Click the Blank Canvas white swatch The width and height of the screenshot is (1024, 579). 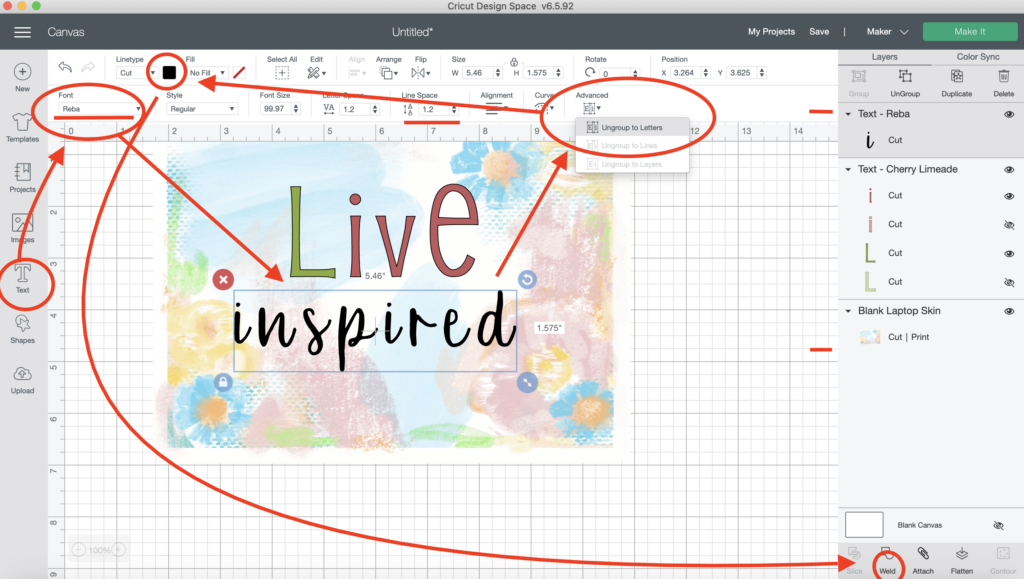[864, 525]
